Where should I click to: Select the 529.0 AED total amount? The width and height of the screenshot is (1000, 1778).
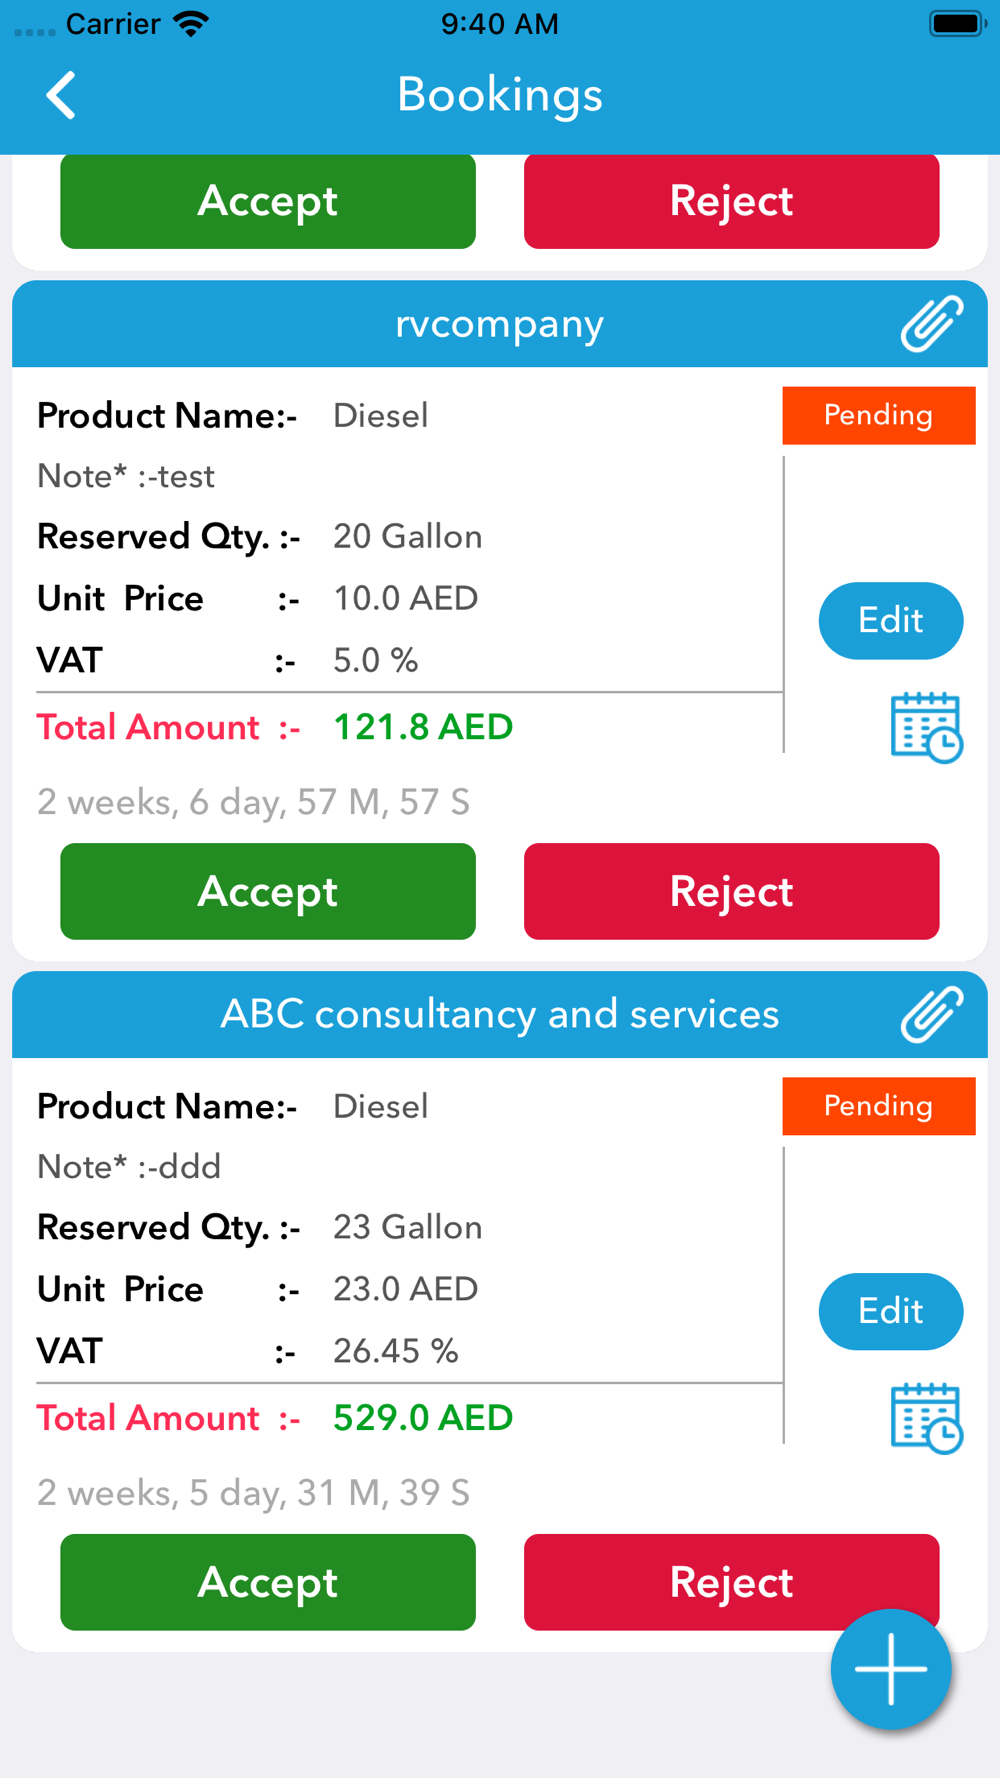click(423, 1418)
